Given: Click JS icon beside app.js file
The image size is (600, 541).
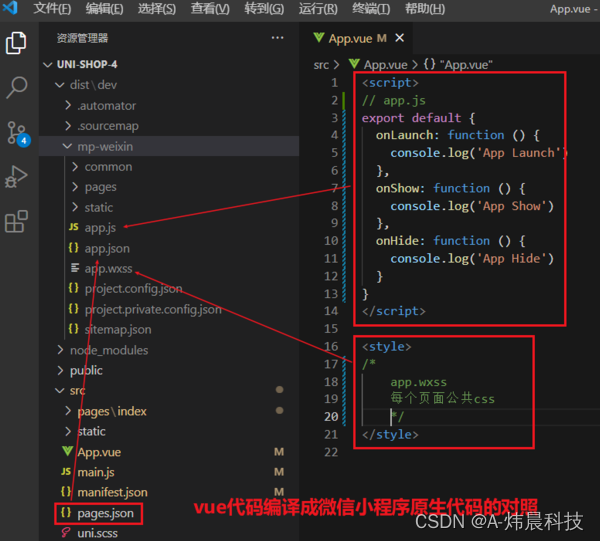Looking at the screenshot, I should pos(73,227).
